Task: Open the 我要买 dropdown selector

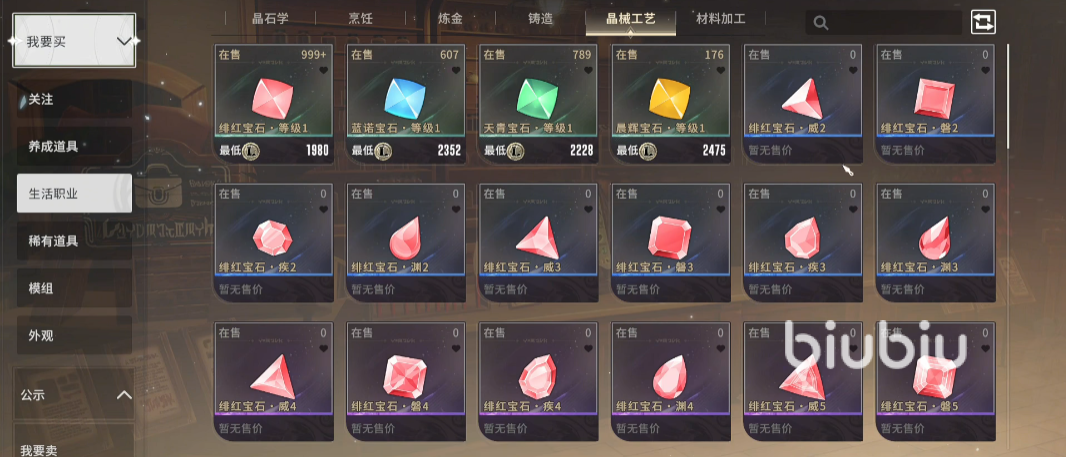Action: [x=74, y=41]
